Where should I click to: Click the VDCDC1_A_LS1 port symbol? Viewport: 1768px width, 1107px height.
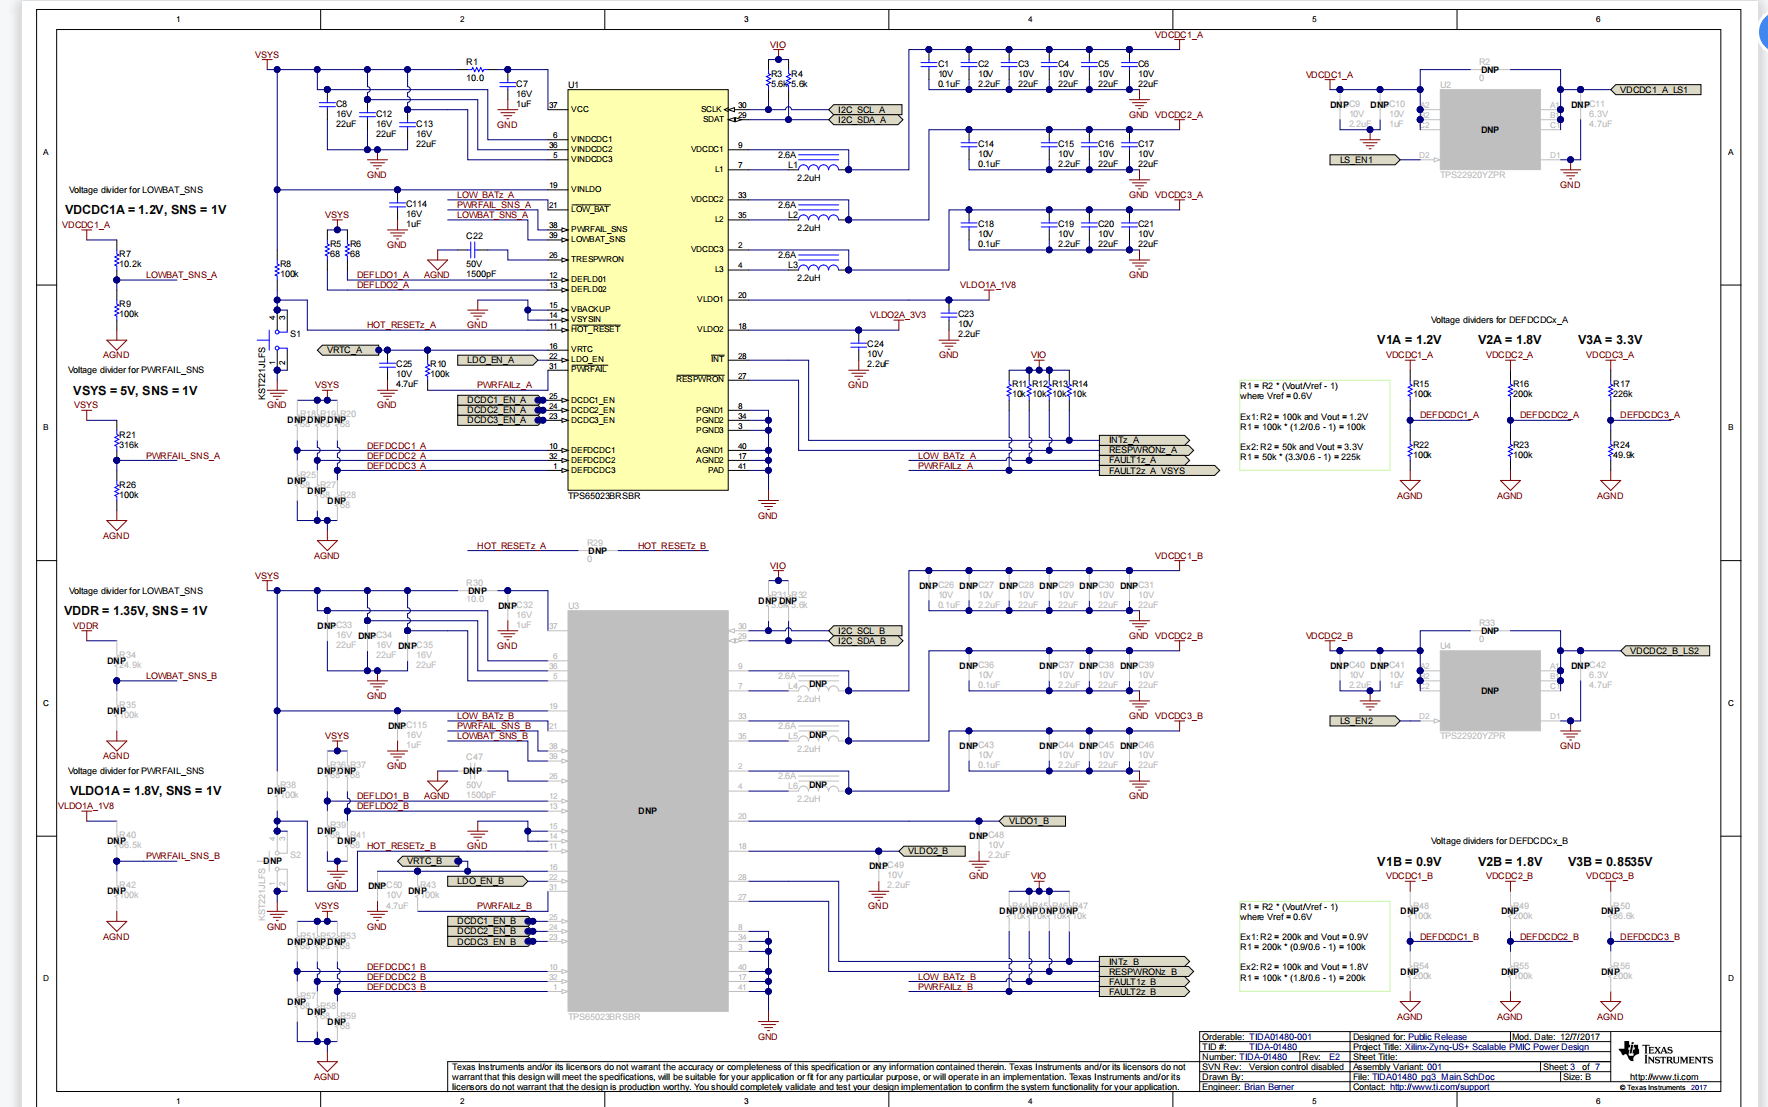click(1655, 90)
